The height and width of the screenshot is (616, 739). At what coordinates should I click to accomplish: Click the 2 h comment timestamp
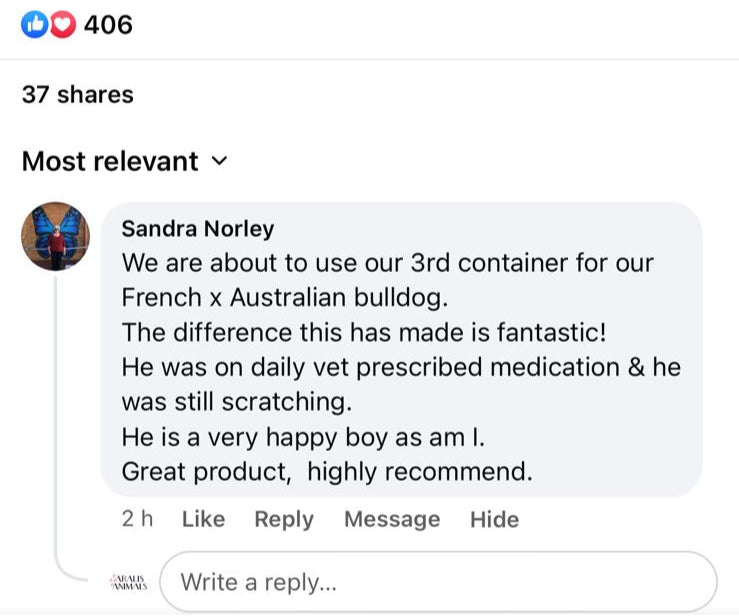pos(138,519)
